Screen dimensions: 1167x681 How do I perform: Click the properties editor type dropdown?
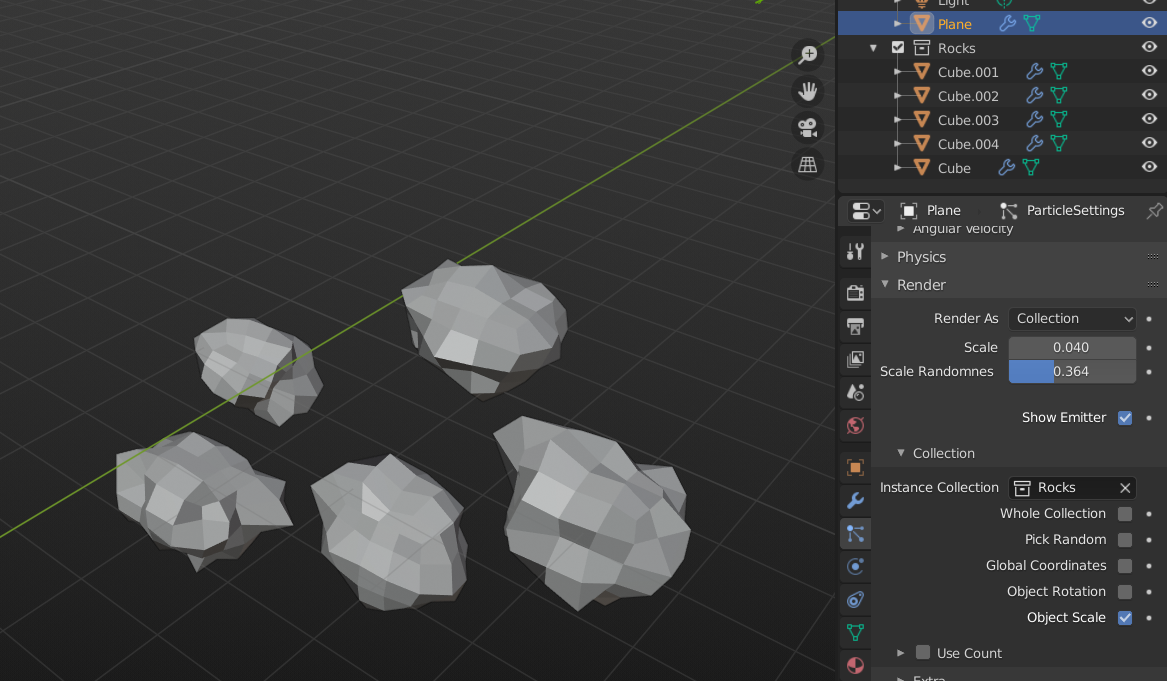(866, 211)
